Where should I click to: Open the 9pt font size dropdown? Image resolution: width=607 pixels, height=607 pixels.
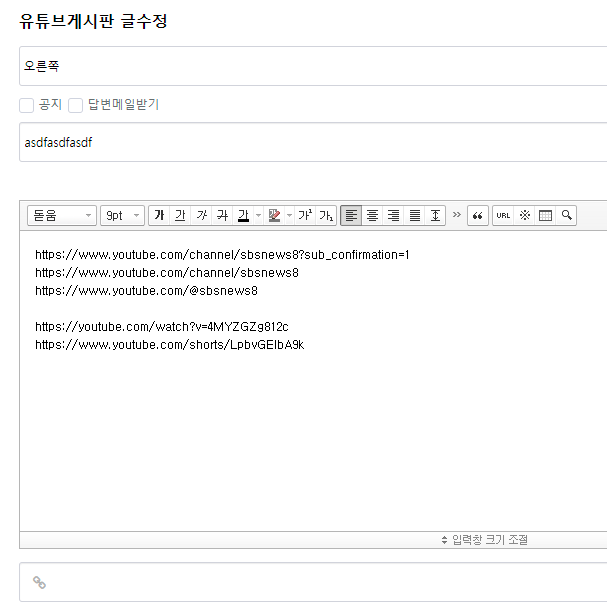123,215
